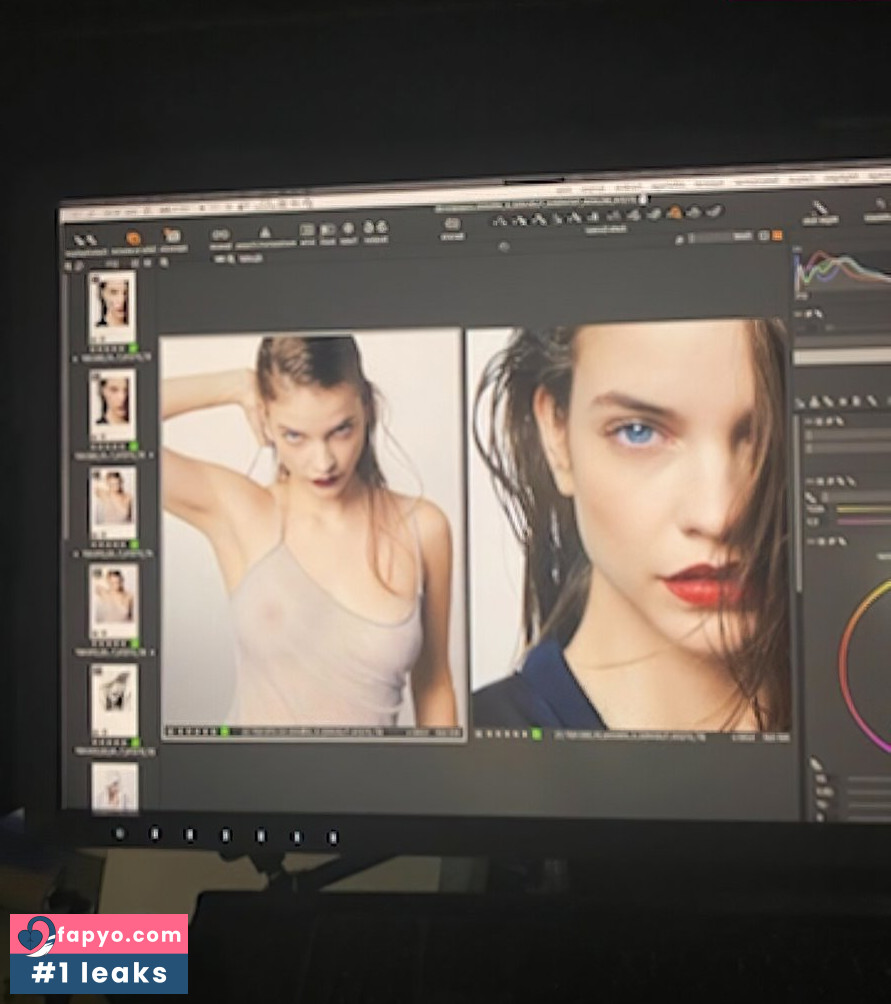Click the histogram graph at top of right panel
Viewport: 891px width, 1004px height.
coord(842,271)
